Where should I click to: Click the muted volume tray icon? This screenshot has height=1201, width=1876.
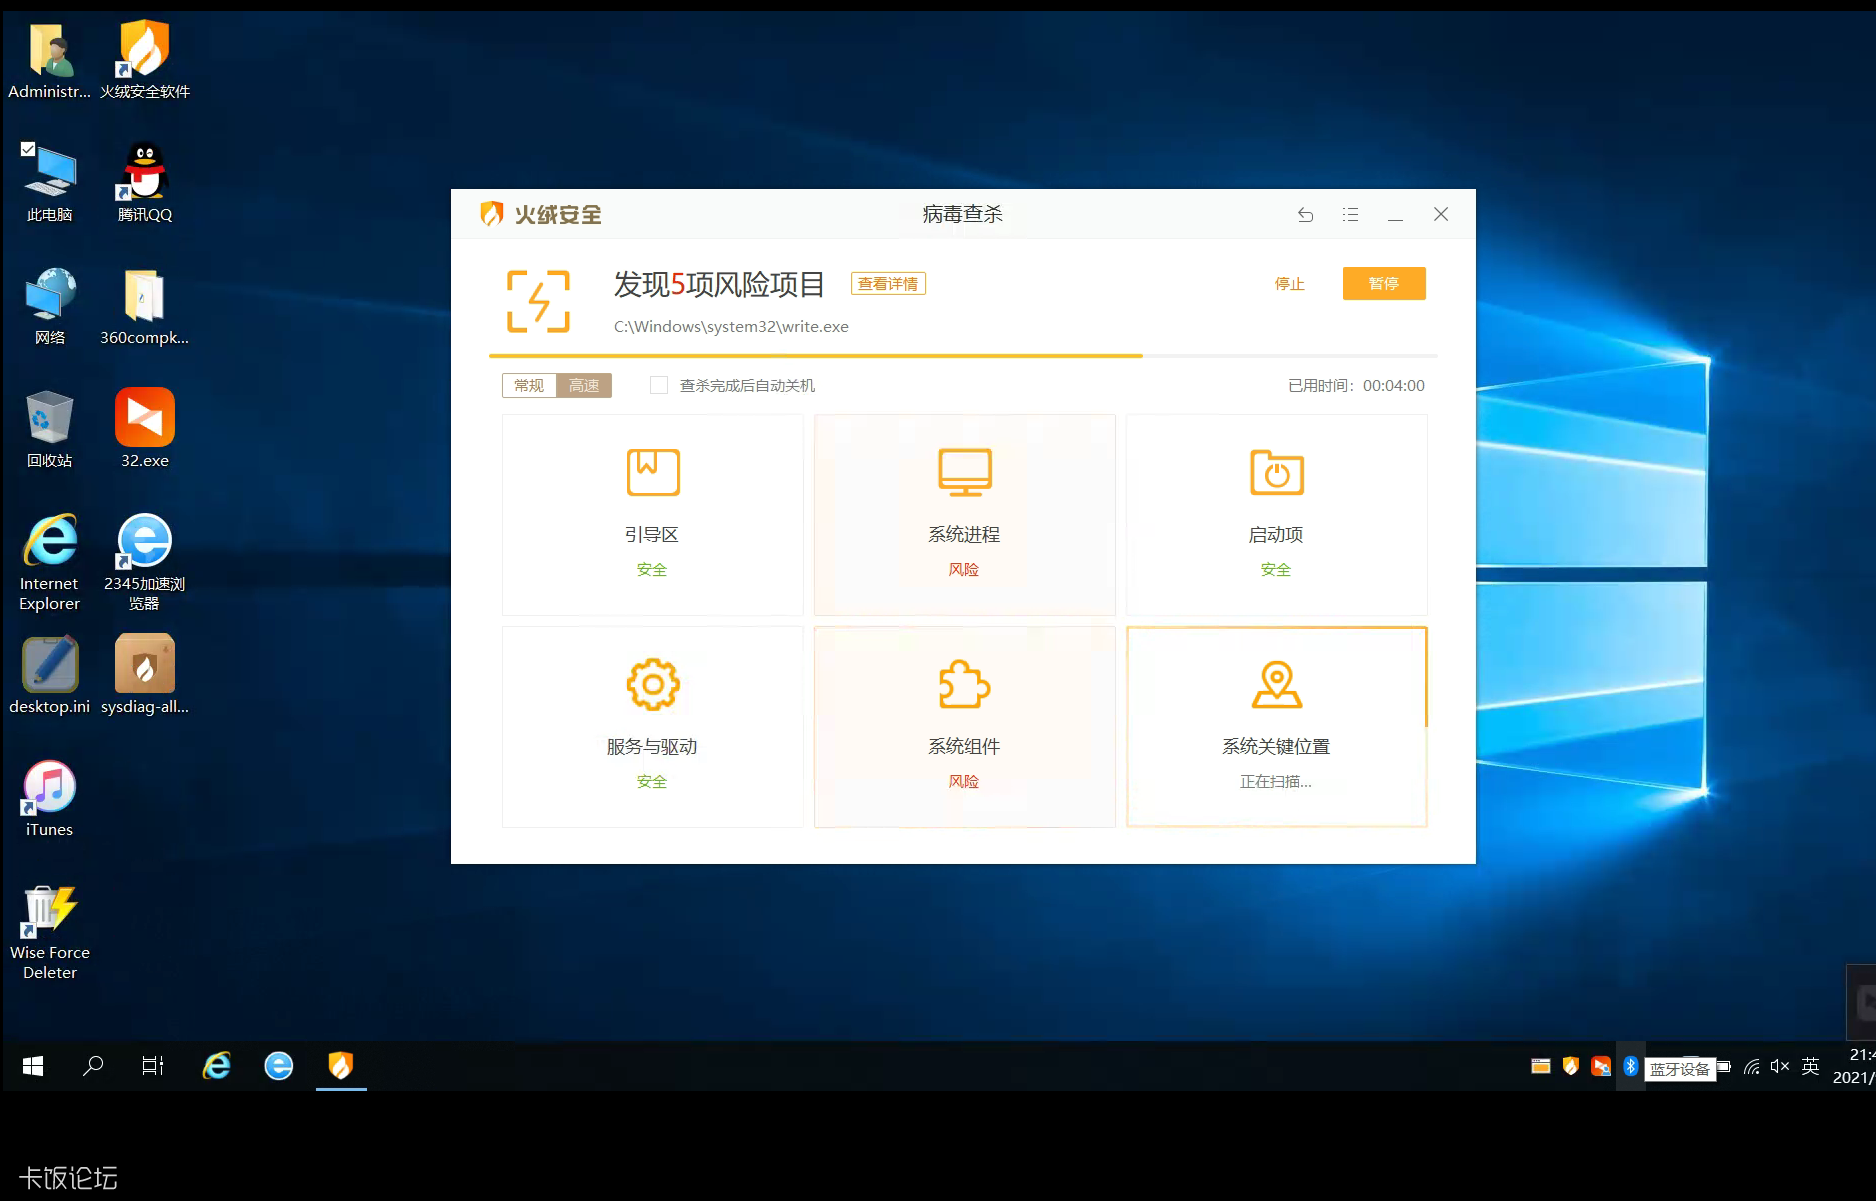click(x=1780, y=1066)
